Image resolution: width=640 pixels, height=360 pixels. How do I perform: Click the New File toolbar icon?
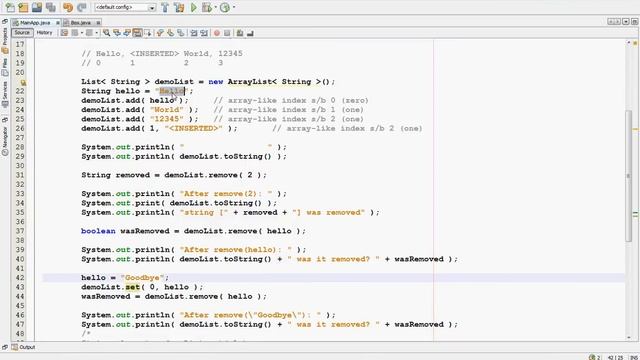click(x=10, y=7)
